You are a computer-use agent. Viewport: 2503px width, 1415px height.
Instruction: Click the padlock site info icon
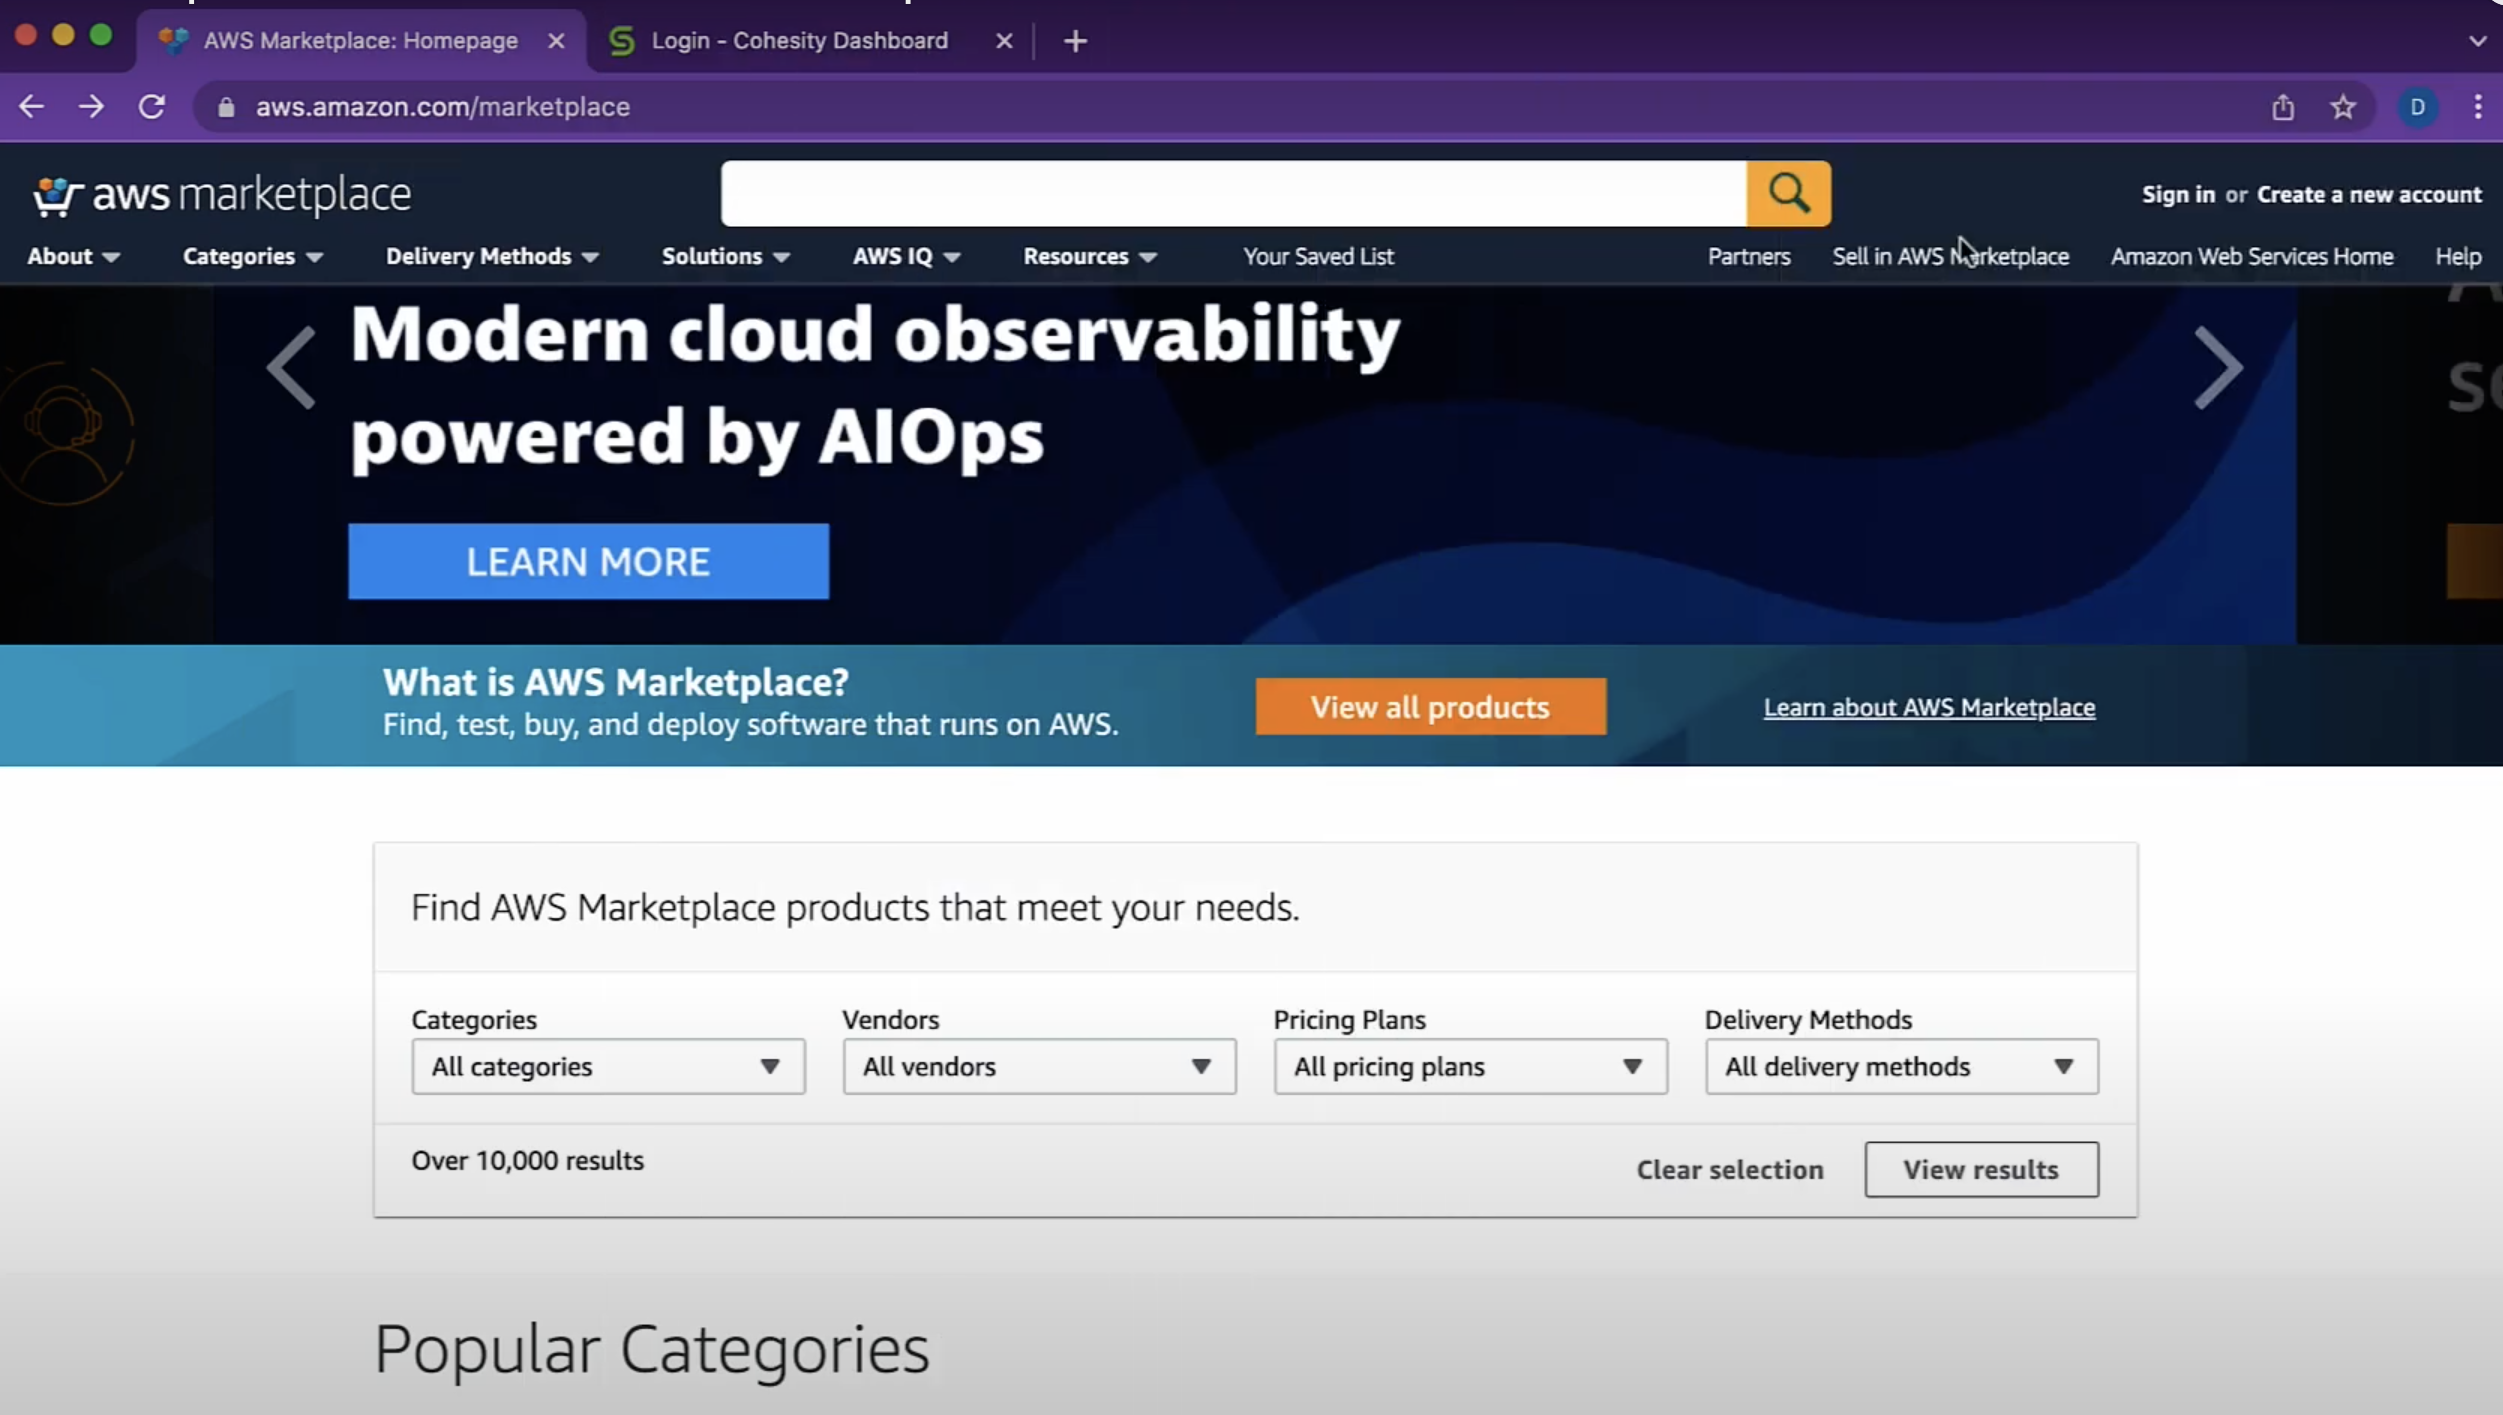226,107
